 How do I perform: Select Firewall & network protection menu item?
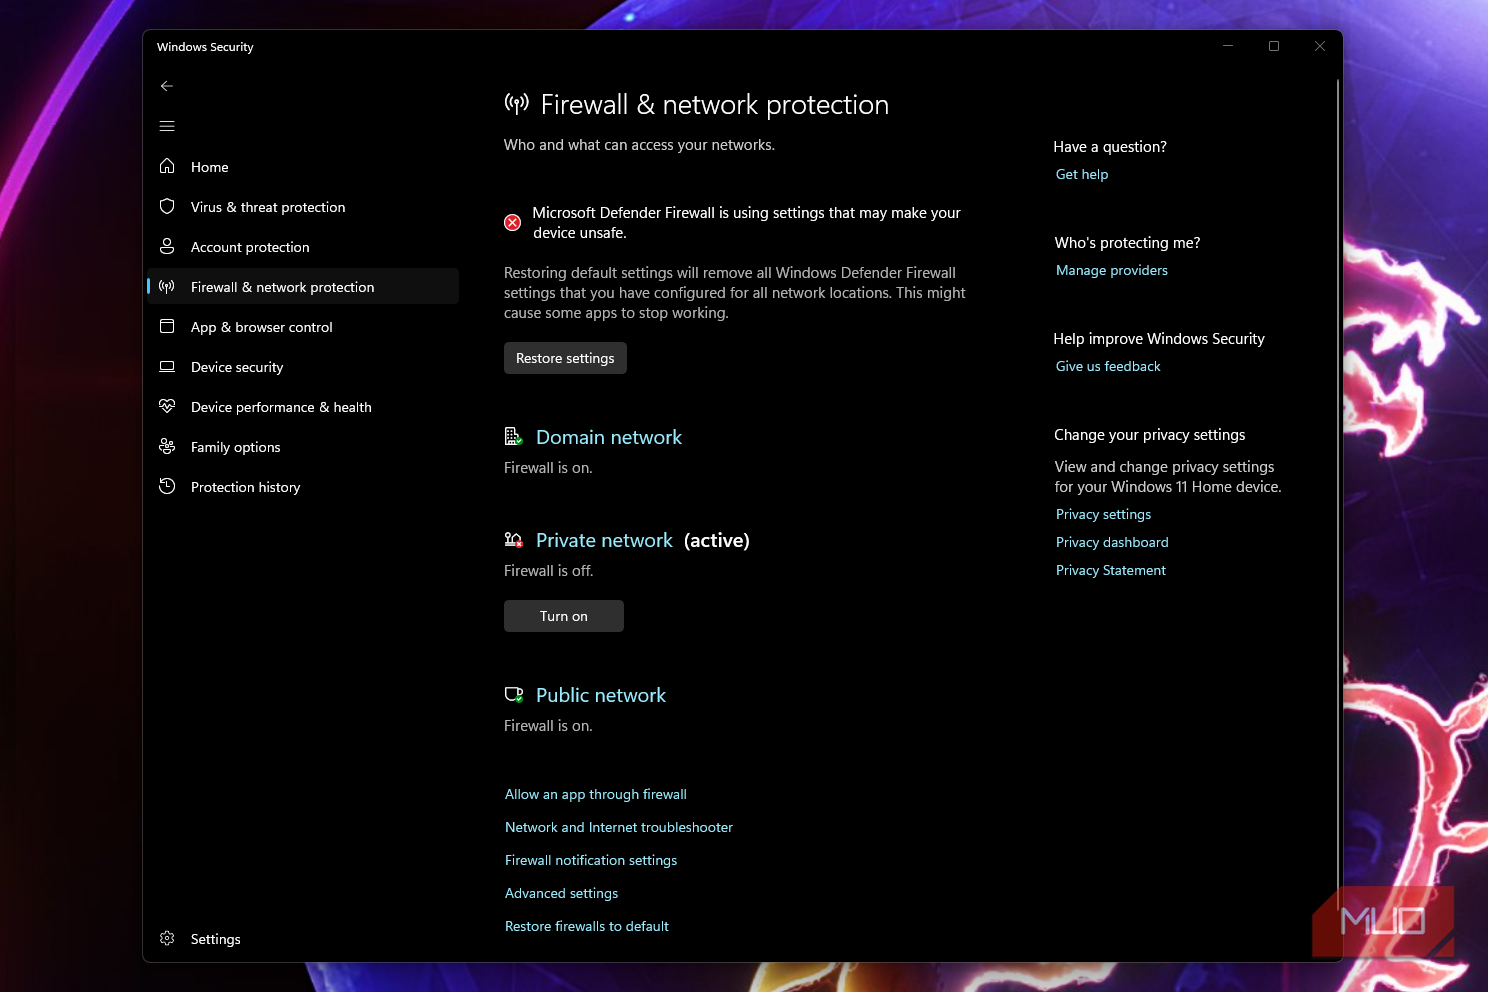[303, 286]
